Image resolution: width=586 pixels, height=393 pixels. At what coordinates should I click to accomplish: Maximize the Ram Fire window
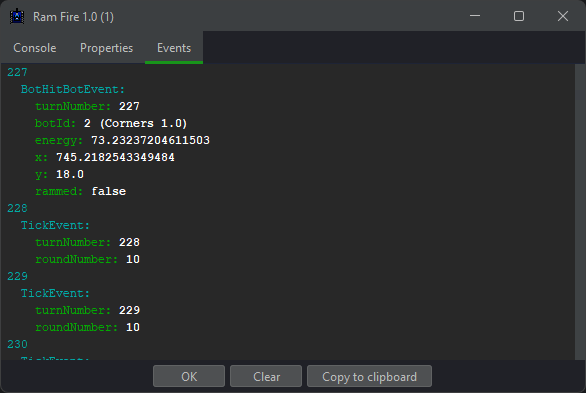coord(519,16)
